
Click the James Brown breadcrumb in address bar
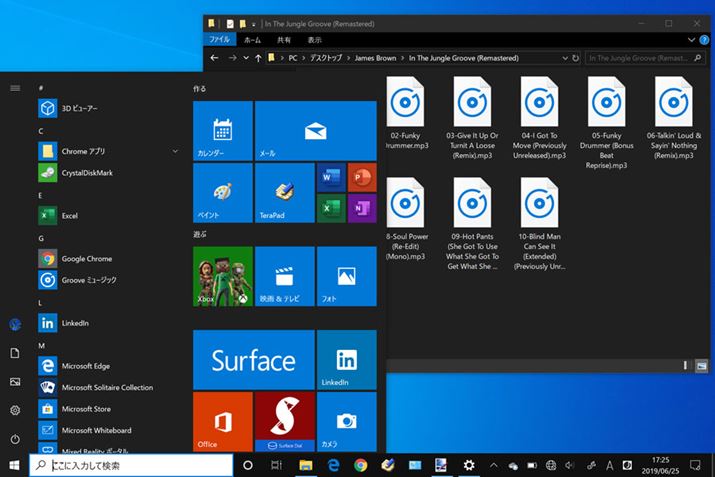pyautogui.click(x=375, y=59)
